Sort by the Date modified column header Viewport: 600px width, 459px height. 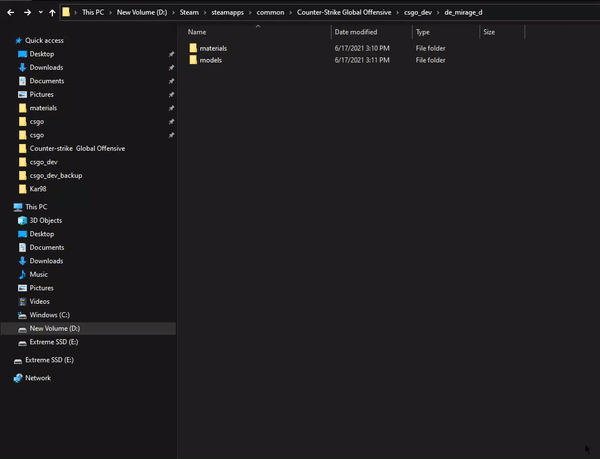tap(356, 32)
